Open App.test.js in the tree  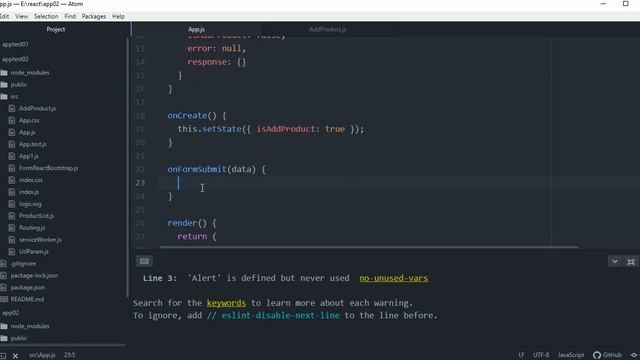point(33,144)
